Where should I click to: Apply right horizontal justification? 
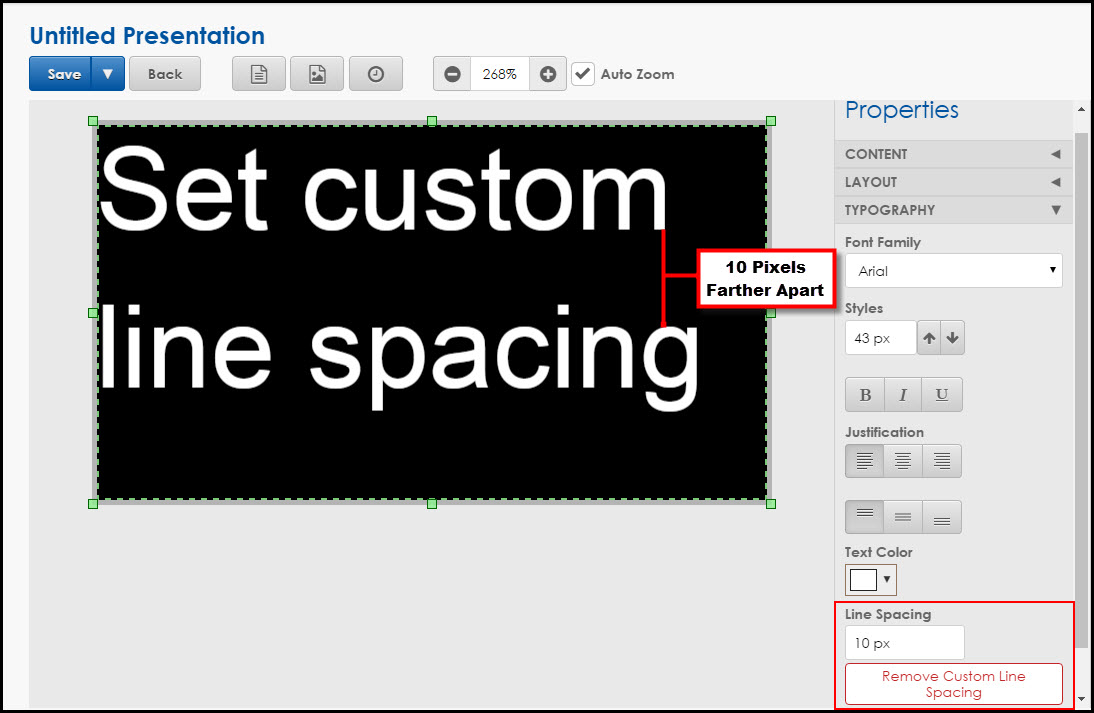click(941, 461)
